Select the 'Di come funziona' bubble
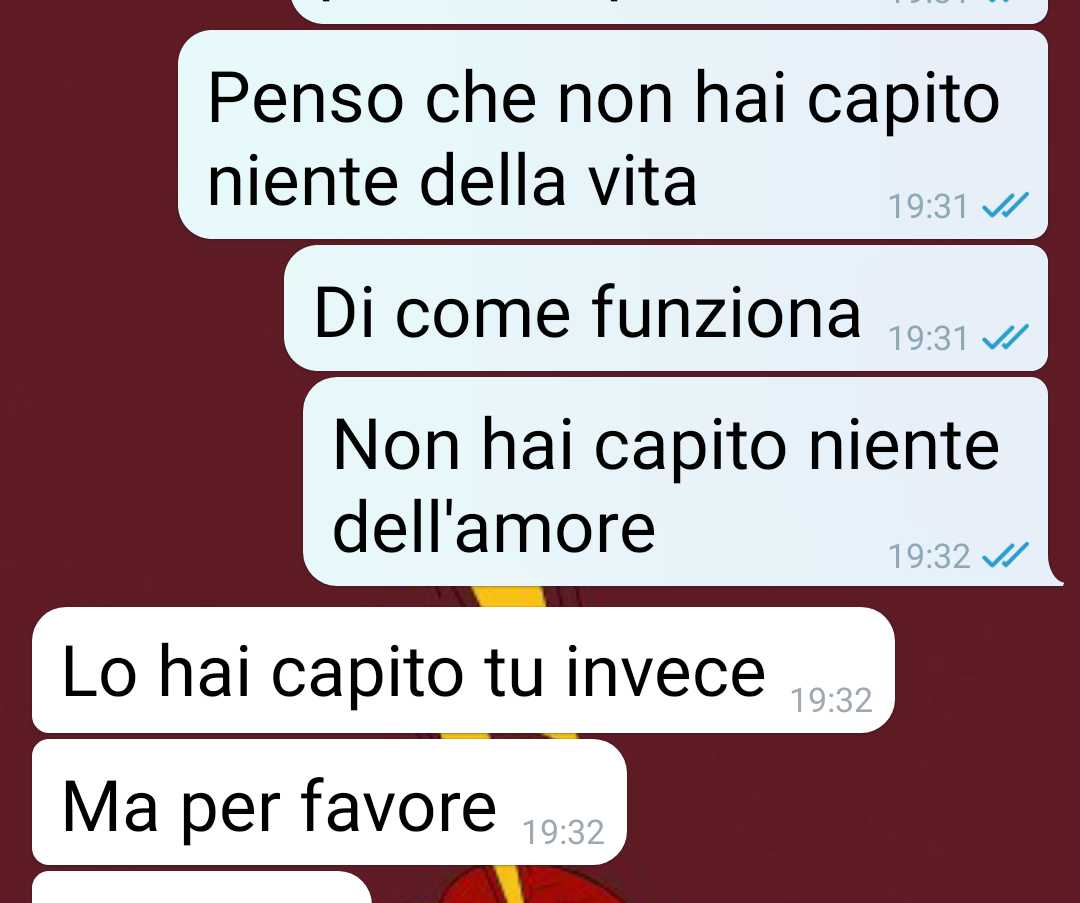 [666, 308]
